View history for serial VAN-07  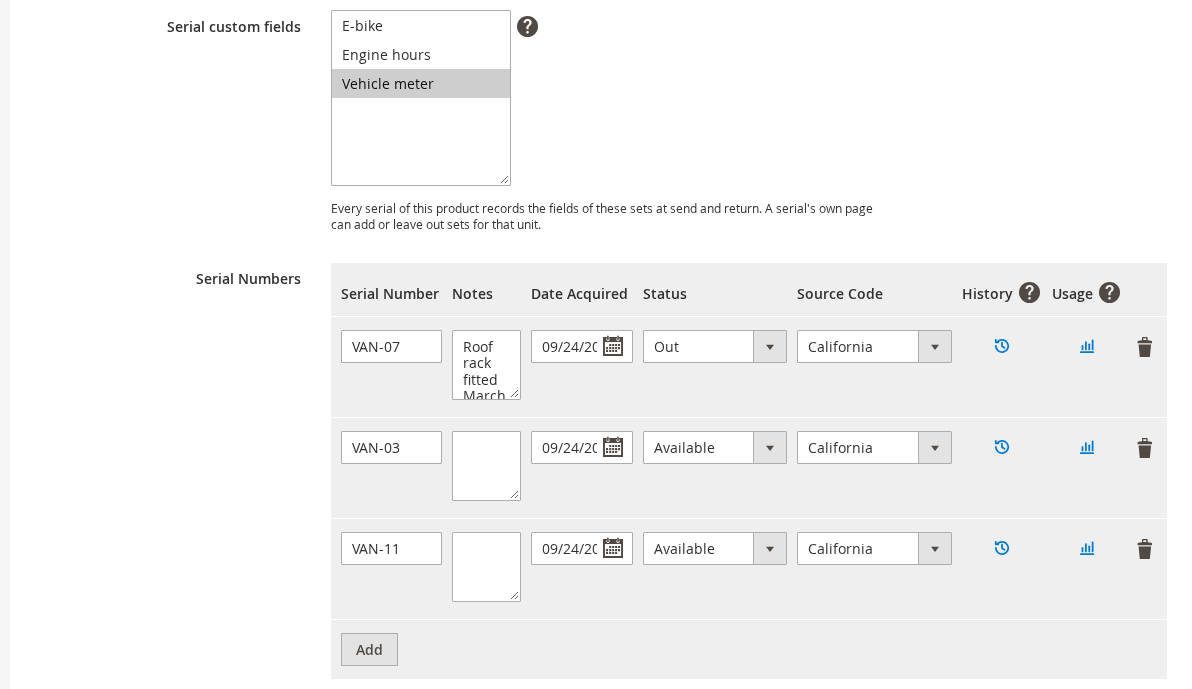tap(1002, 346)
